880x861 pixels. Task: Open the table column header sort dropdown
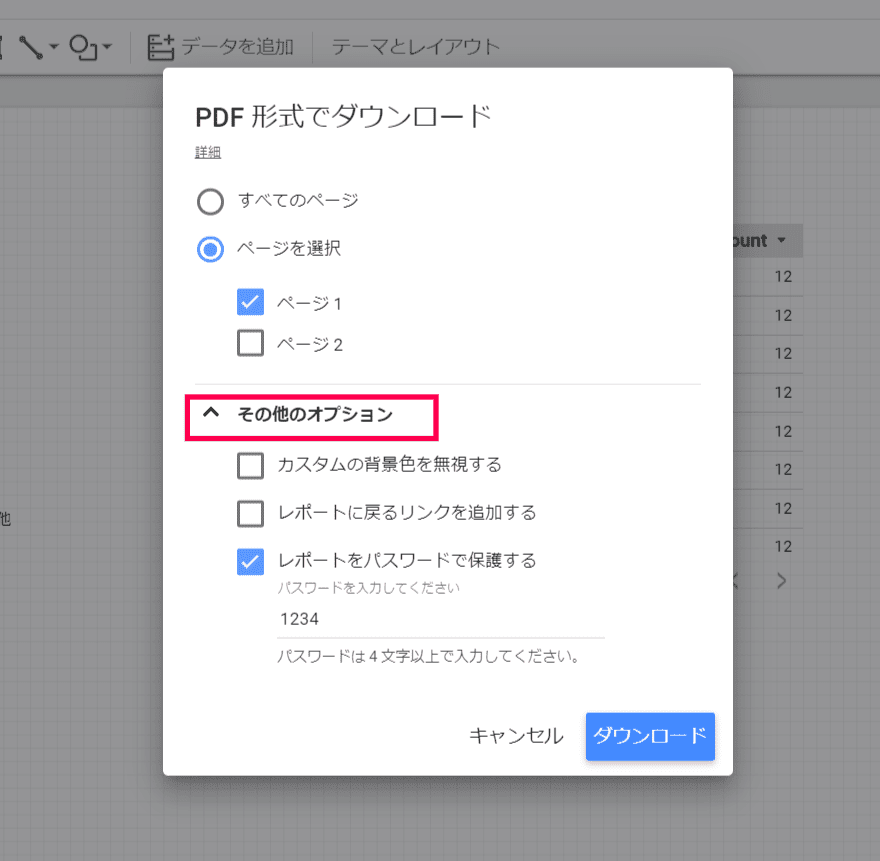(x=781, y=241)
